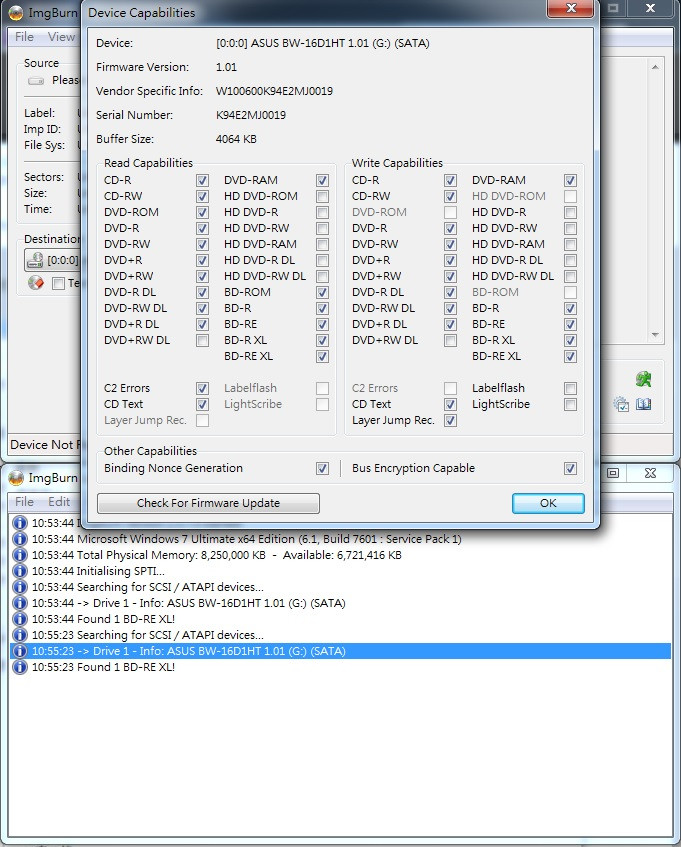
Task: Click destination drive icon next to [0:0:0]
Action: pos(35,260)
